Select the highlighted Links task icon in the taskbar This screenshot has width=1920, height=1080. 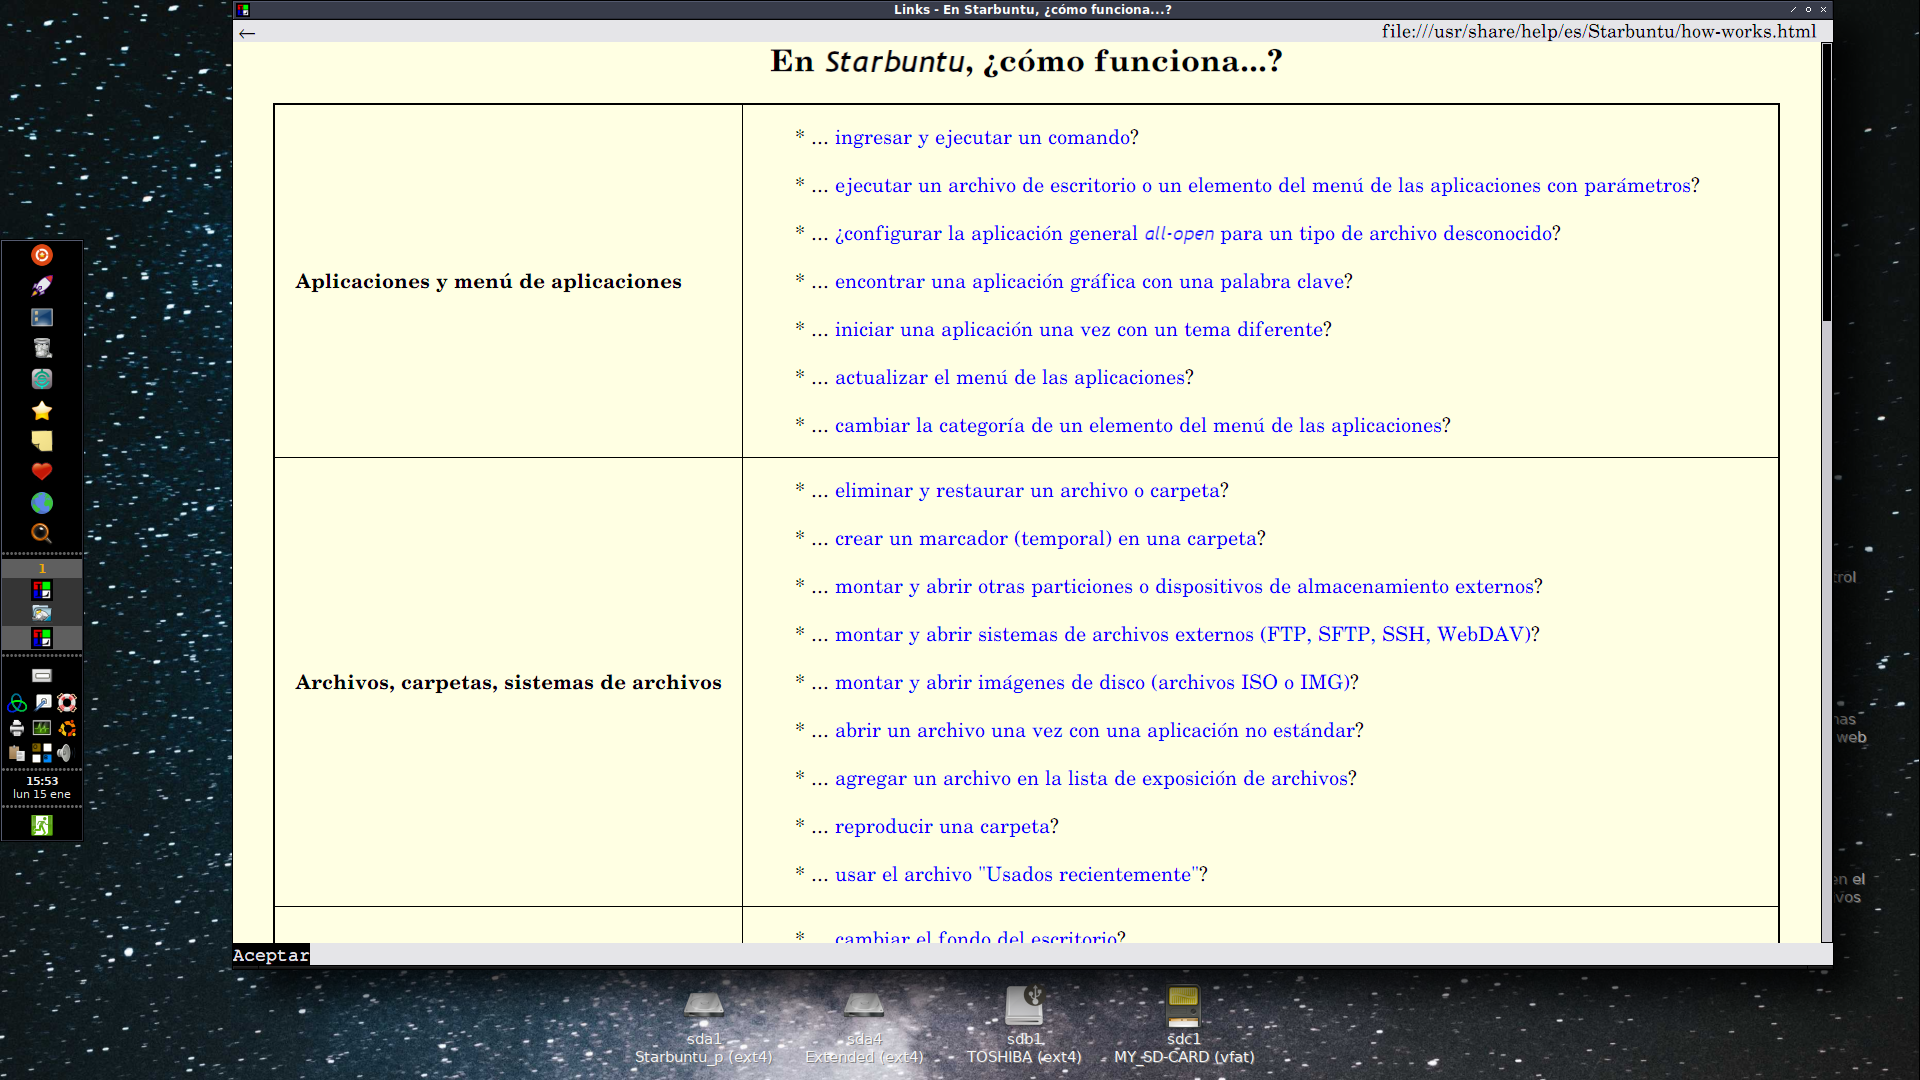pos(42,637)
